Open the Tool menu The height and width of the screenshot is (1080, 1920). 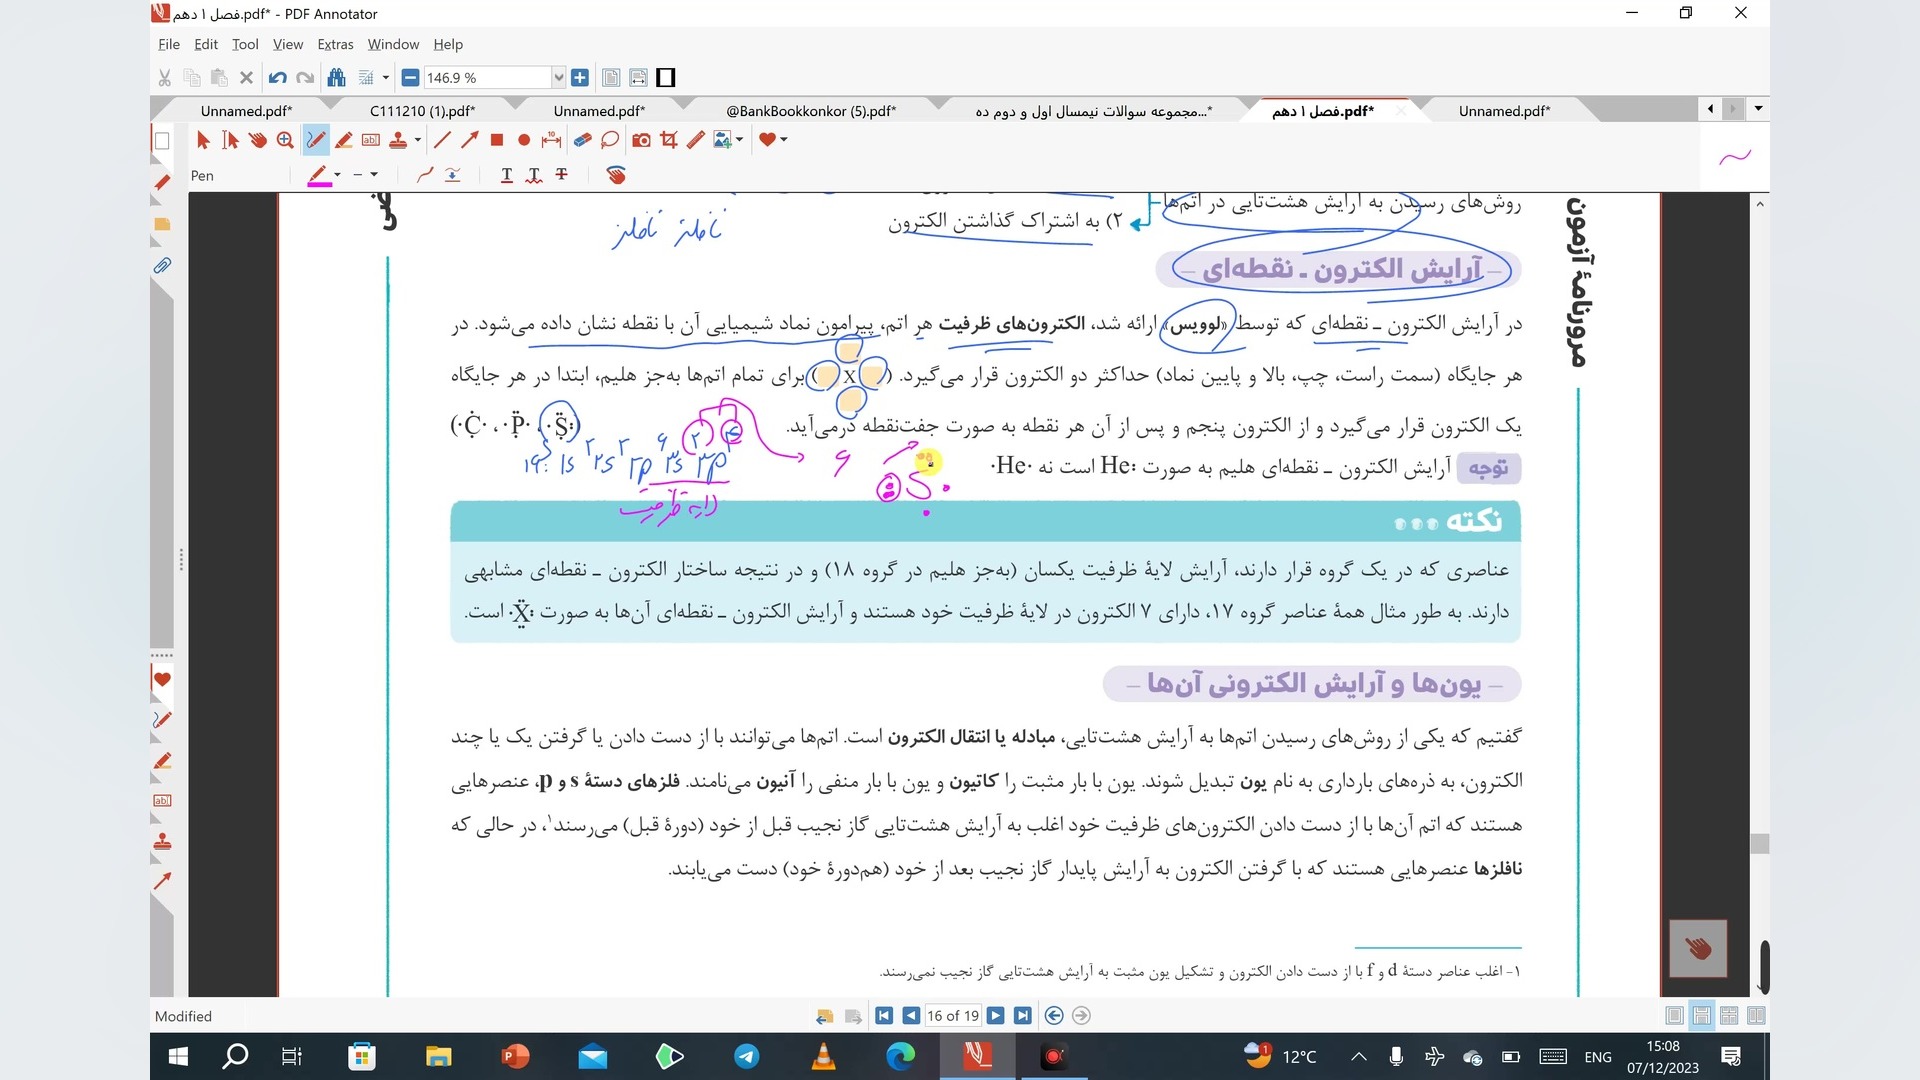click(245, 44)
